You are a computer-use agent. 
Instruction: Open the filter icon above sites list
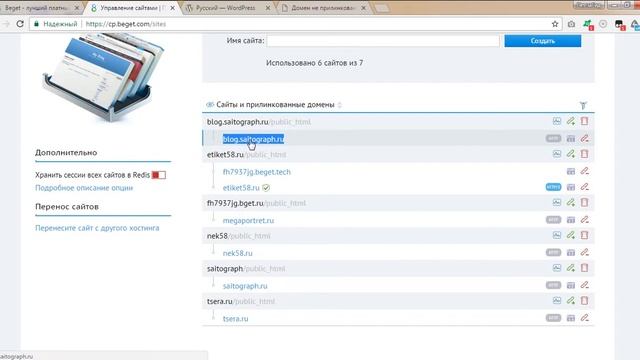coord(583,105)
